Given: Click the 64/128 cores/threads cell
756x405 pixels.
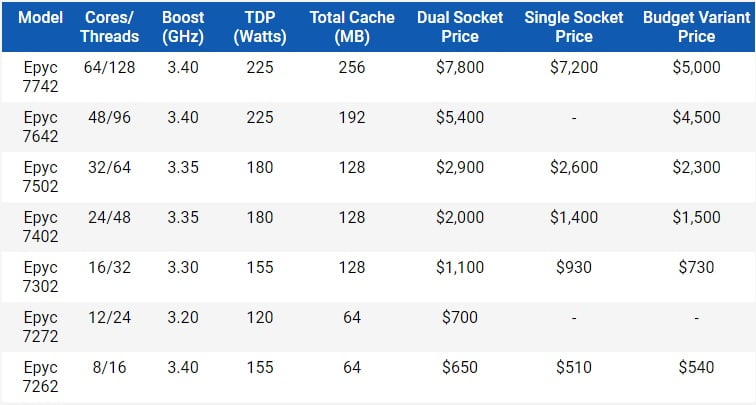Looking at the screenshot, I should click(x=112, y=68).
